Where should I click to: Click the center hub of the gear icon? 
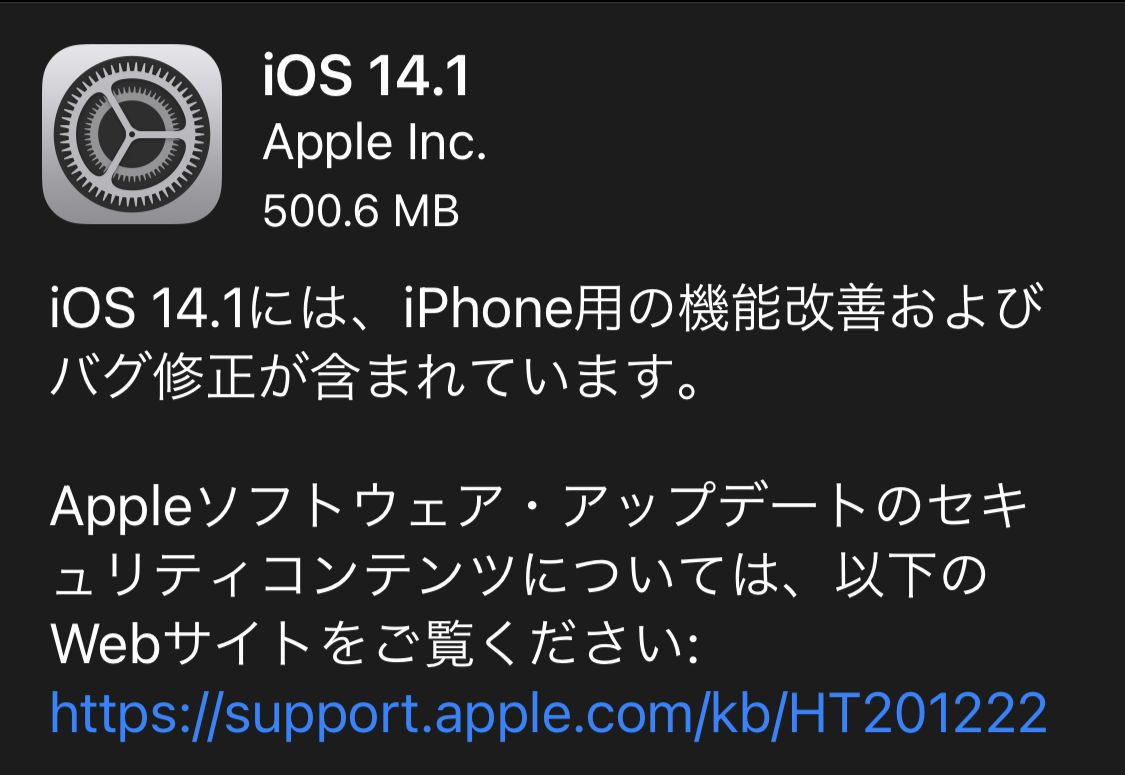[132, 134]
